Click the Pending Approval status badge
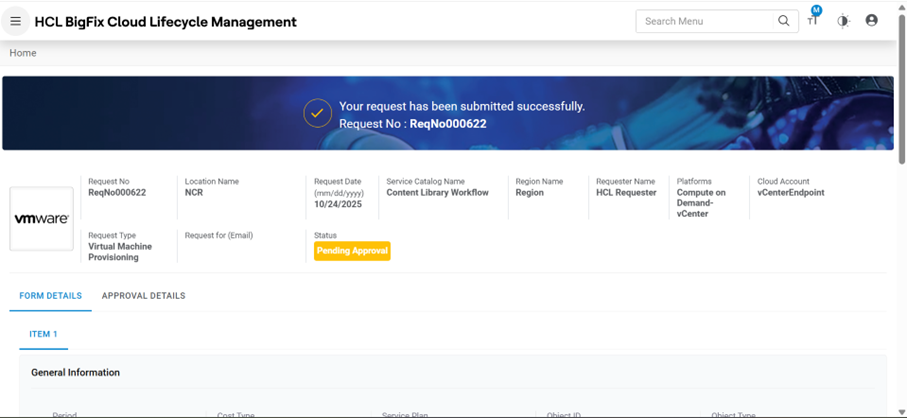Viewport: 907px width, 418px height. point(352,251)
